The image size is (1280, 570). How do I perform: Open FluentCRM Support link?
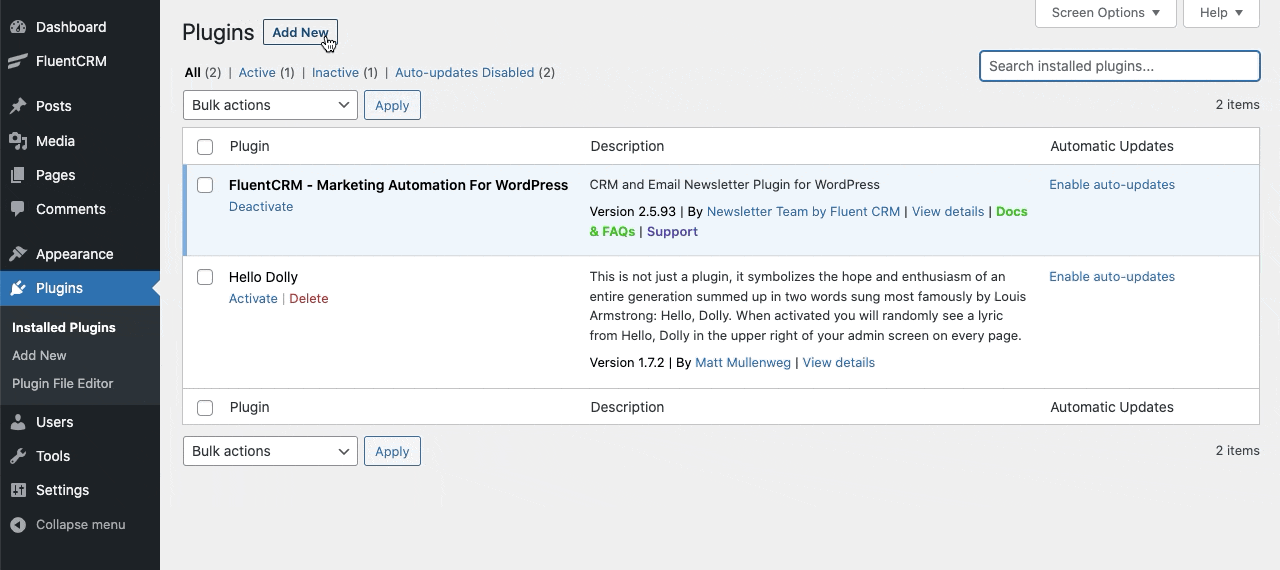(672, 231)
